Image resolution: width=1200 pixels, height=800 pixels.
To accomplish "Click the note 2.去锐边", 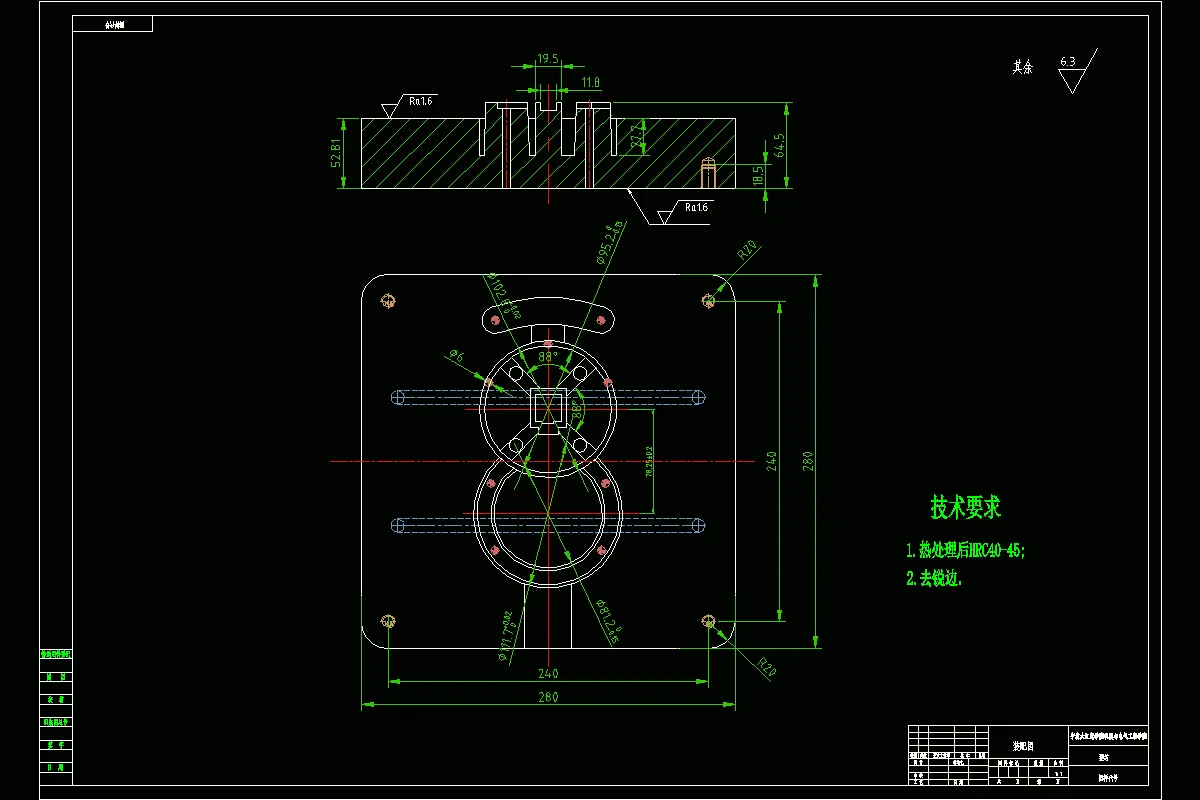I will coord(934,578).
